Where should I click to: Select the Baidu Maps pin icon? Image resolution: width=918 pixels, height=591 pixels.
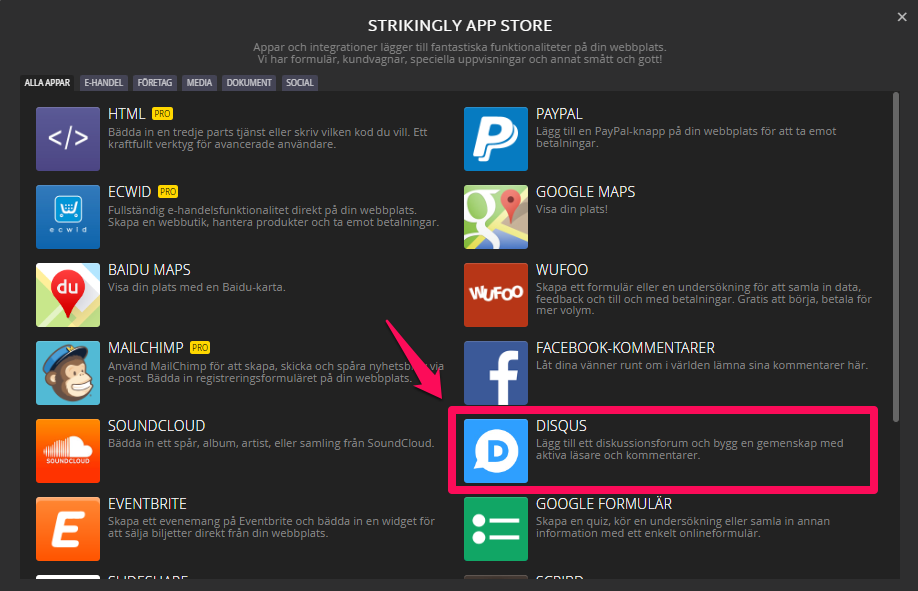coord(68,295)
